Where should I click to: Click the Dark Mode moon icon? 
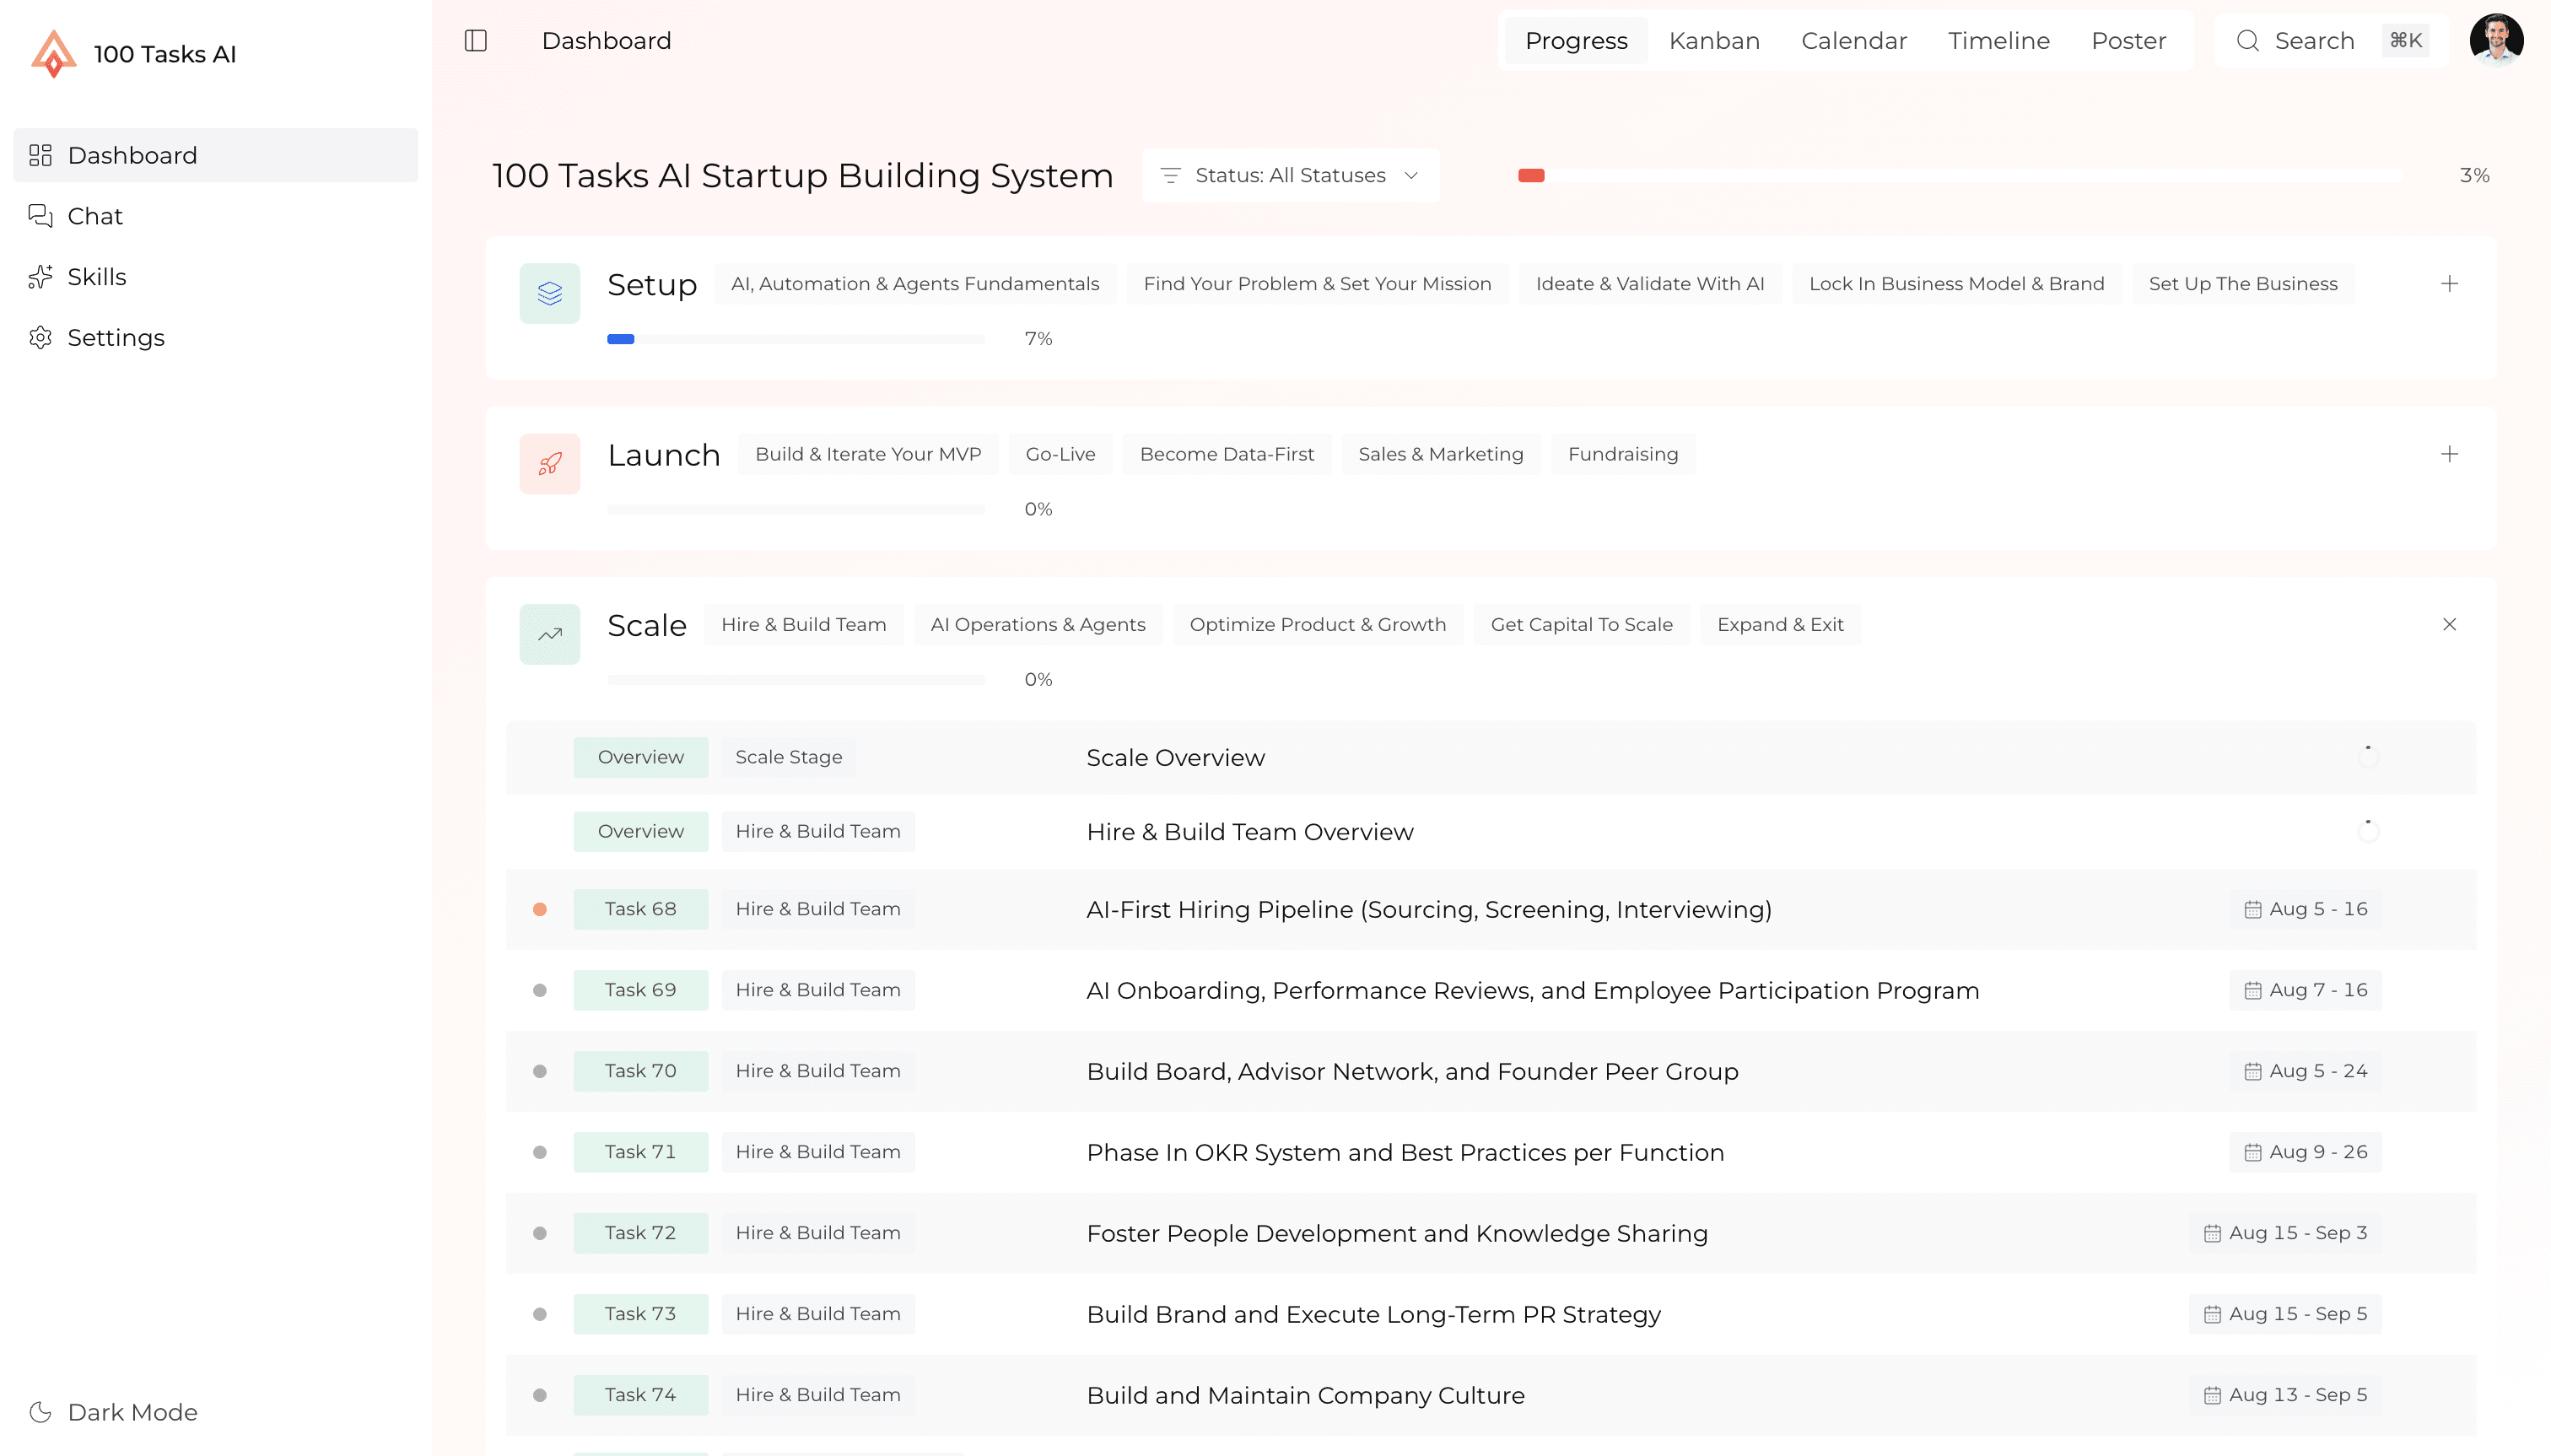coord(40,1412)
